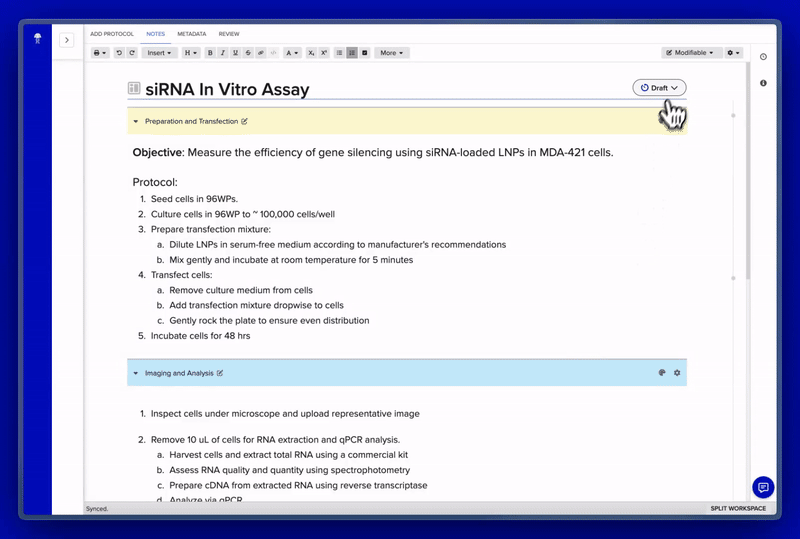Collapse the Preparation and Transfection section

click(x=136, y=121)
